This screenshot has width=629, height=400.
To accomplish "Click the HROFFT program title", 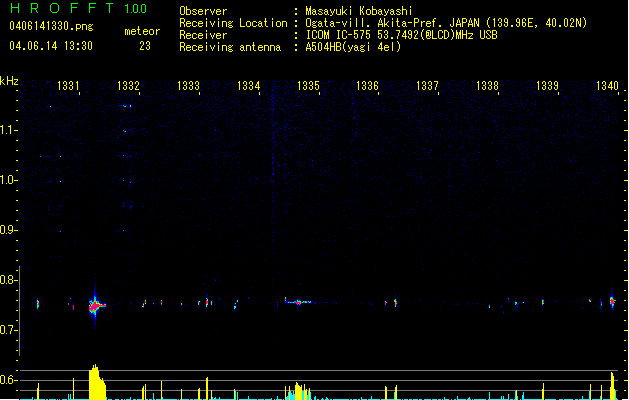I will coord(62,8).
